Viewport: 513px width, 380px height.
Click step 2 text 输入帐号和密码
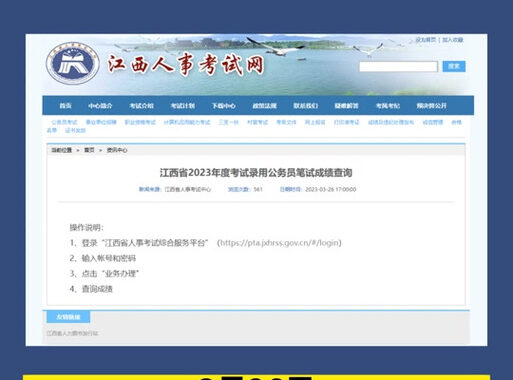coord(109,258)
